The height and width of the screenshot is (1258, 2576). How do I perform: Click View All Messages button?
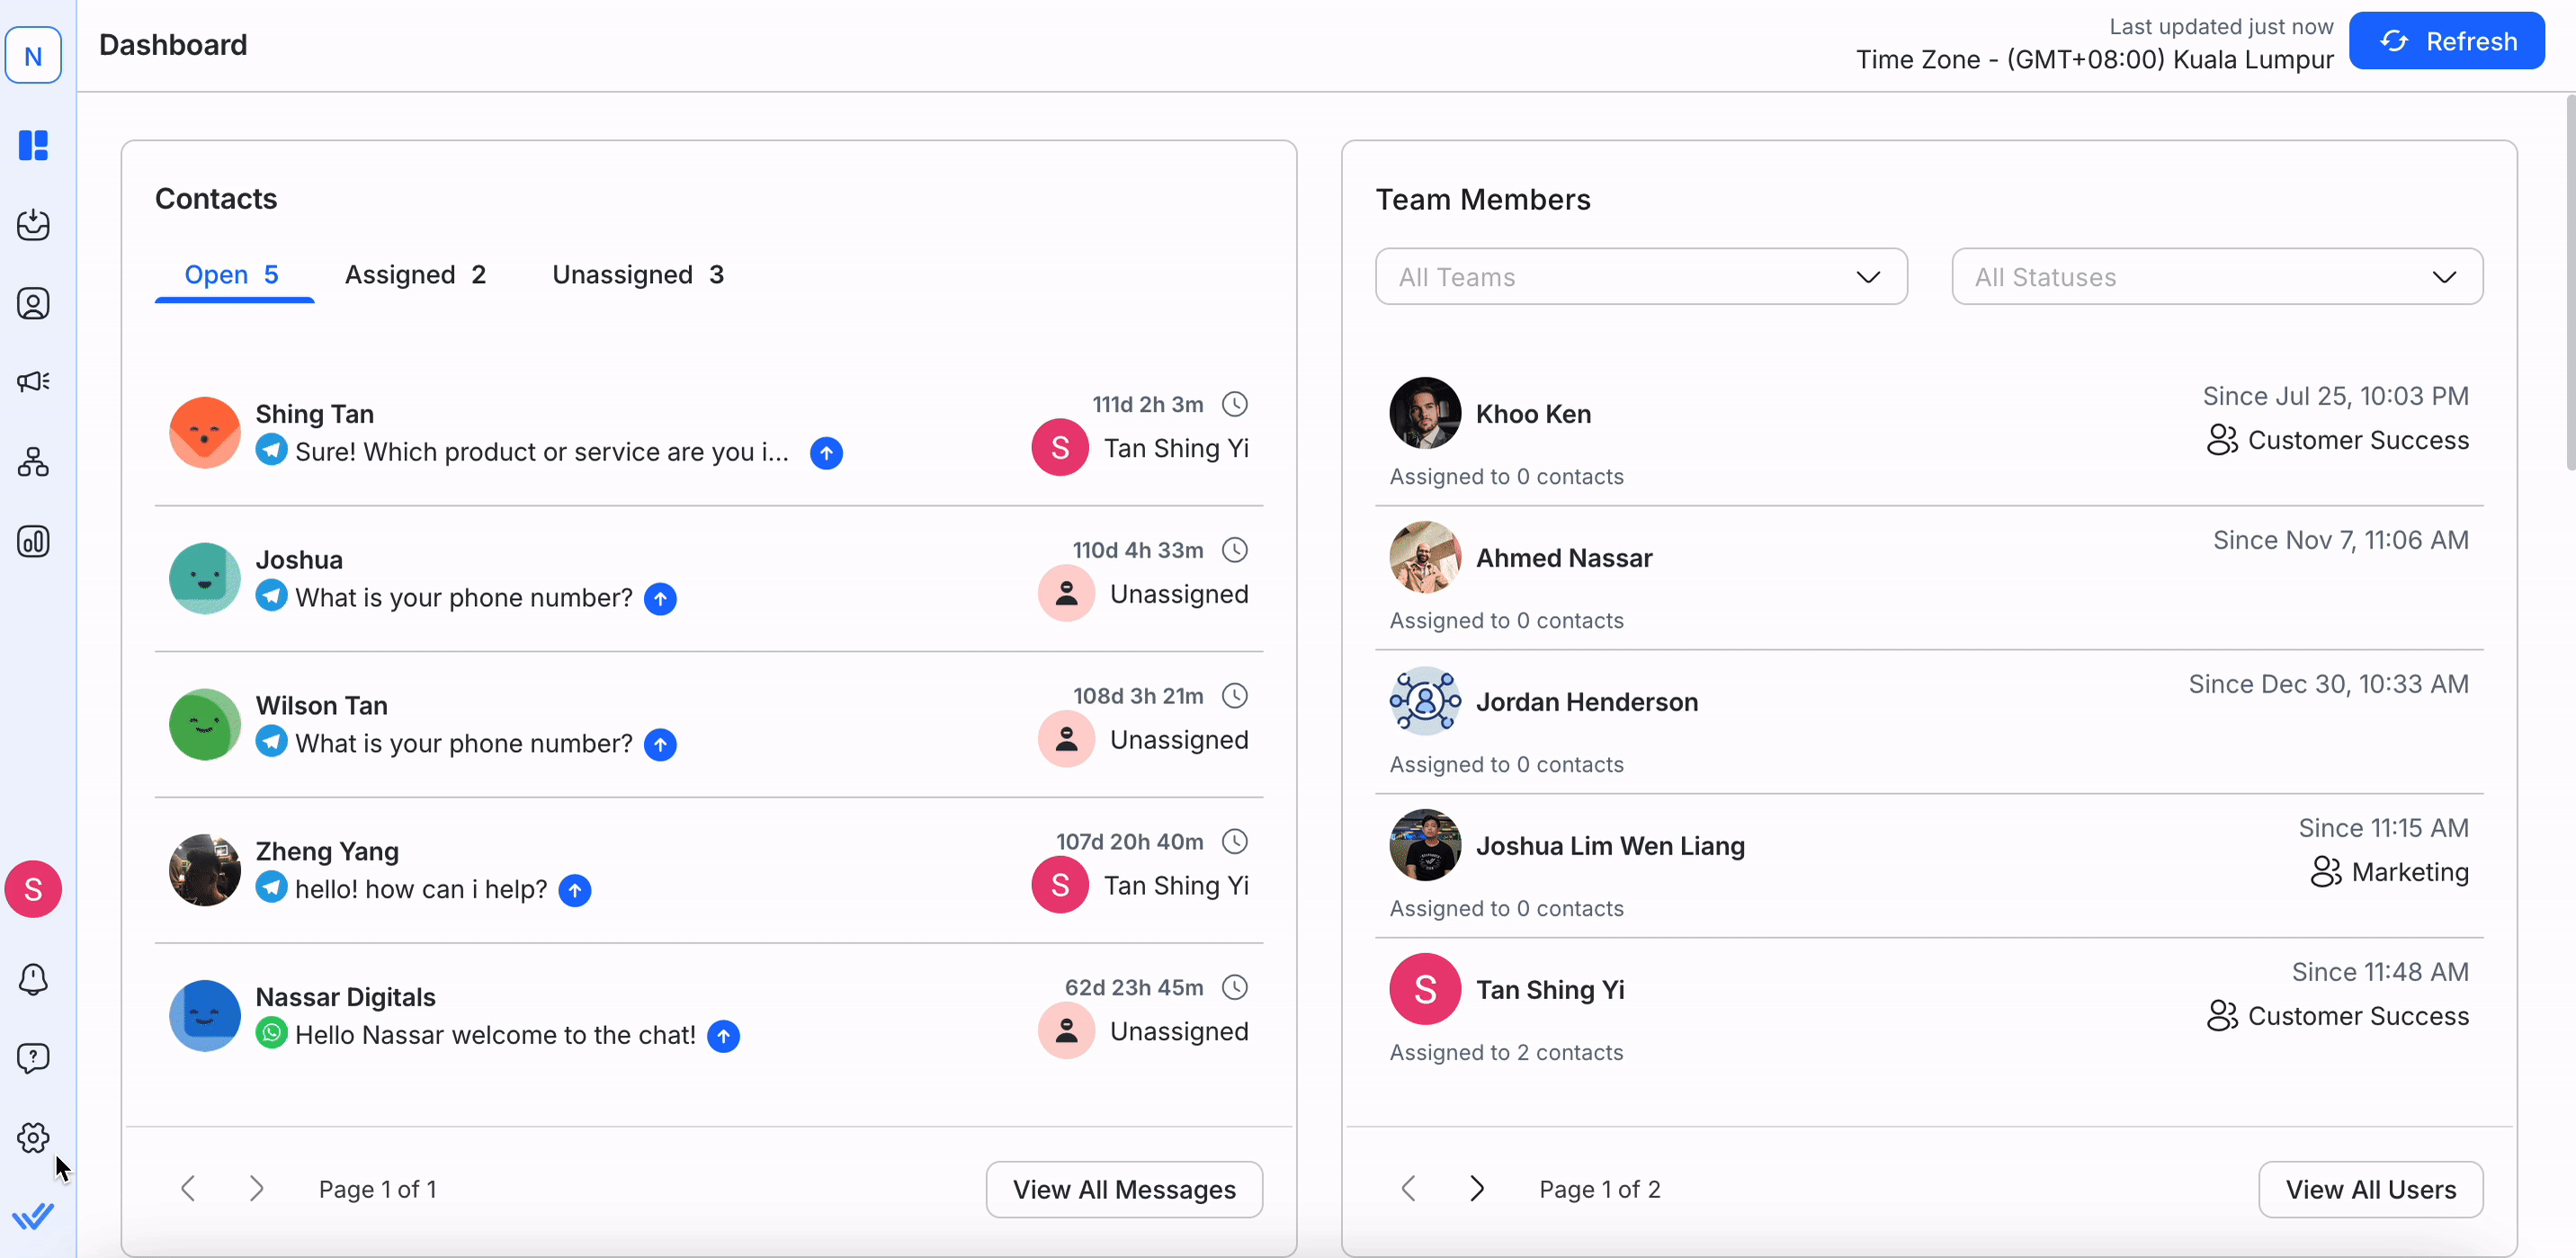[1123, 1189]
